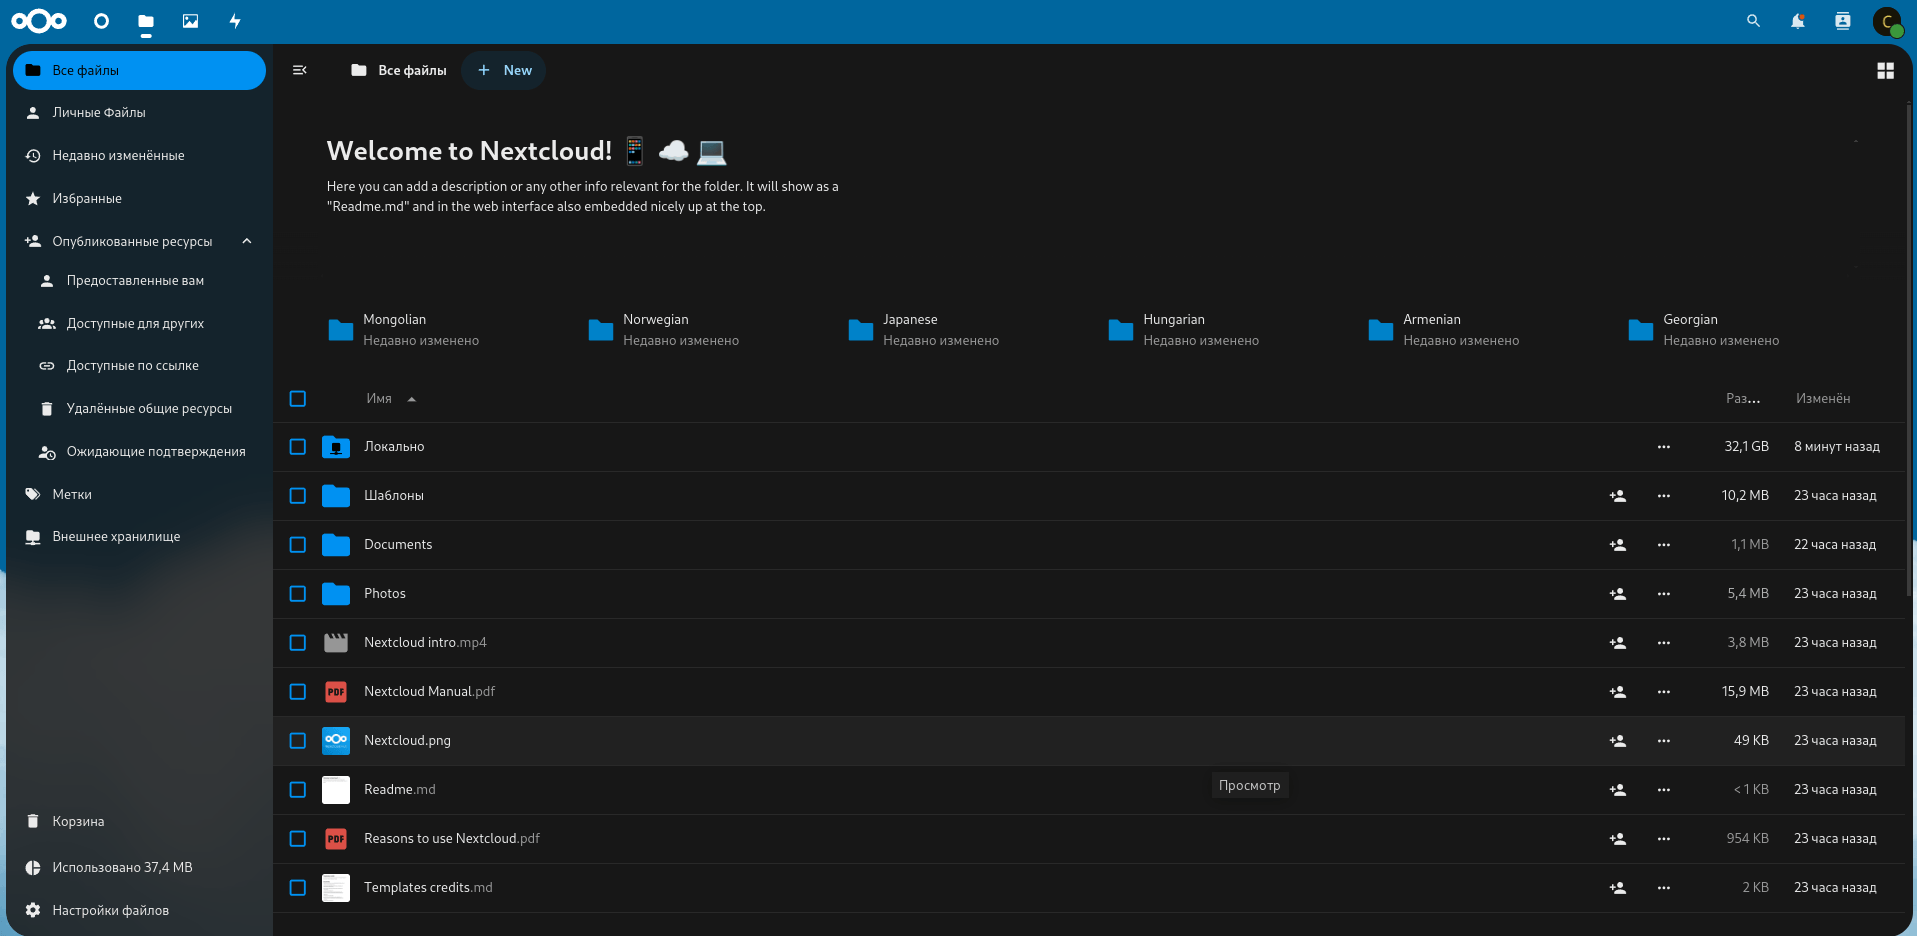Open the Activity lightning icon in the top bar

point(235,21)
